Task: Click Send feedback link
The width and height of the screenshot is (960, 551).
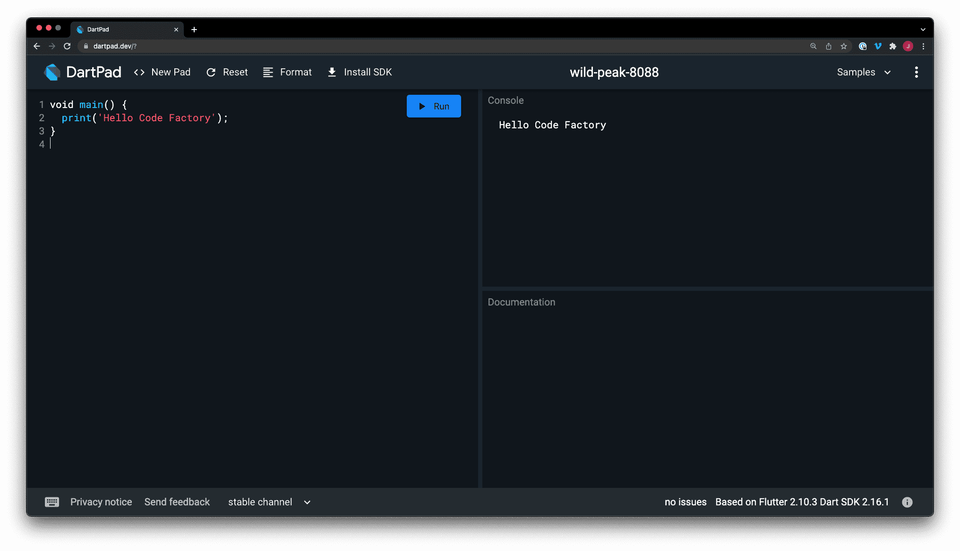Action: 177,502
